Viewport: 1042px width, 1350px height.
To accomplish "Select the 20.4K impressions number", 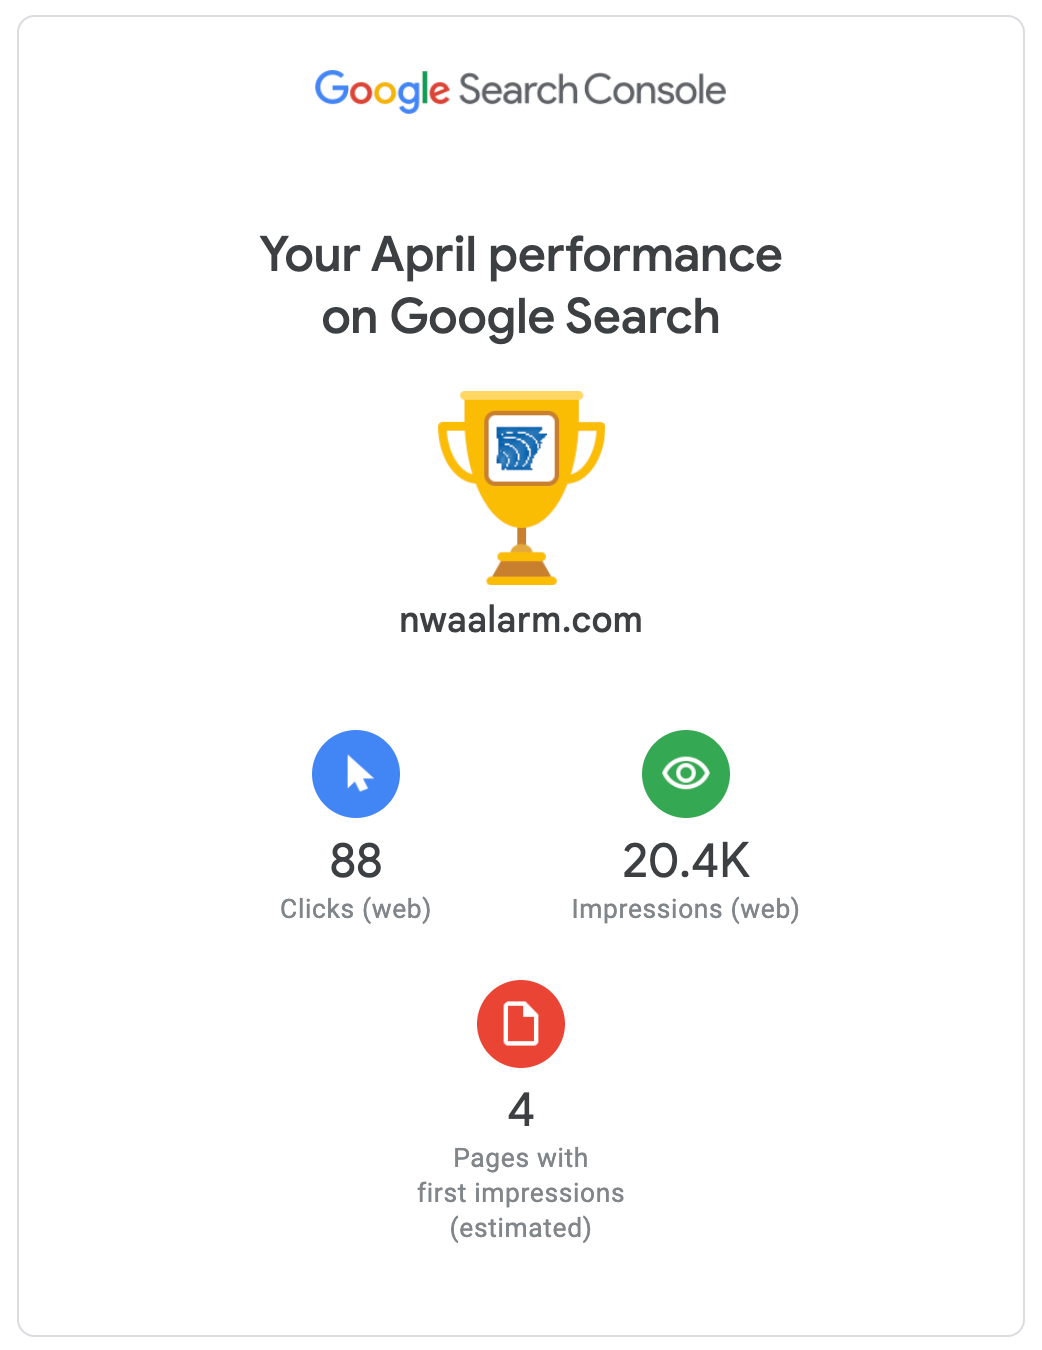I will [686, 861].
